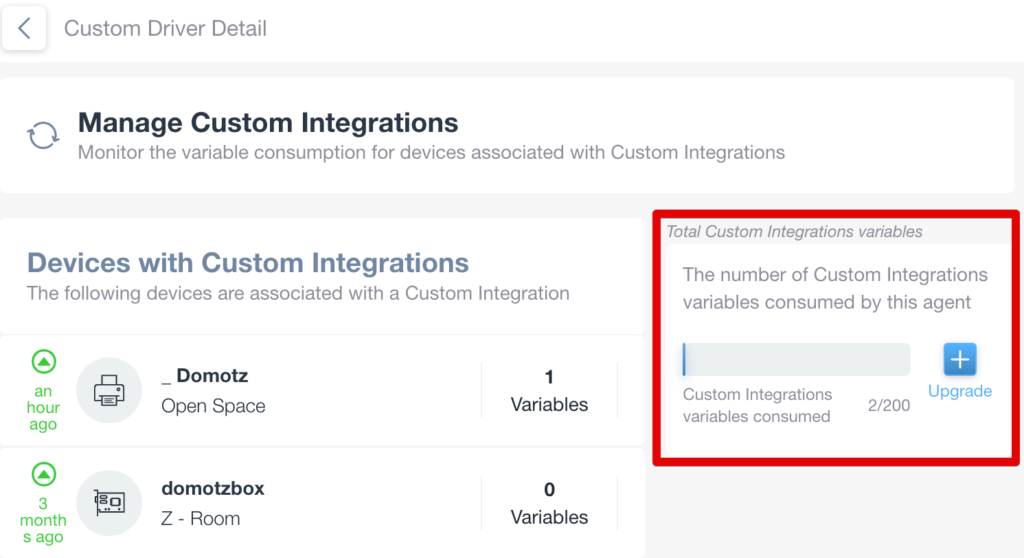Go back using the chevron arrow button
Image resolution: width=1024 pixels, height=558 pixels.
pyautogui.click(x=24, y=28)
